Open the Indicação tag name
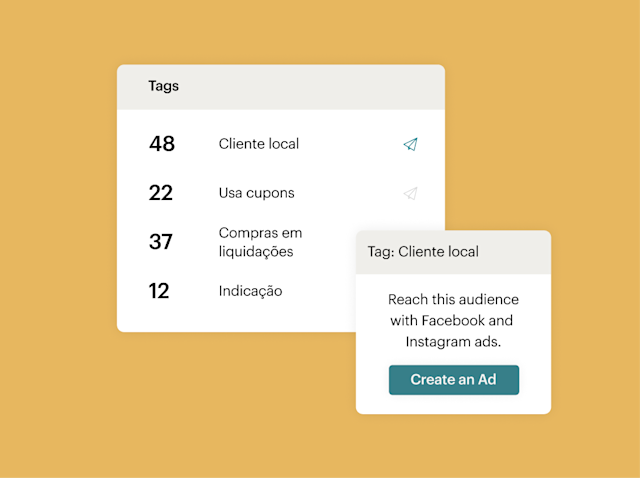 click(250, 291)
